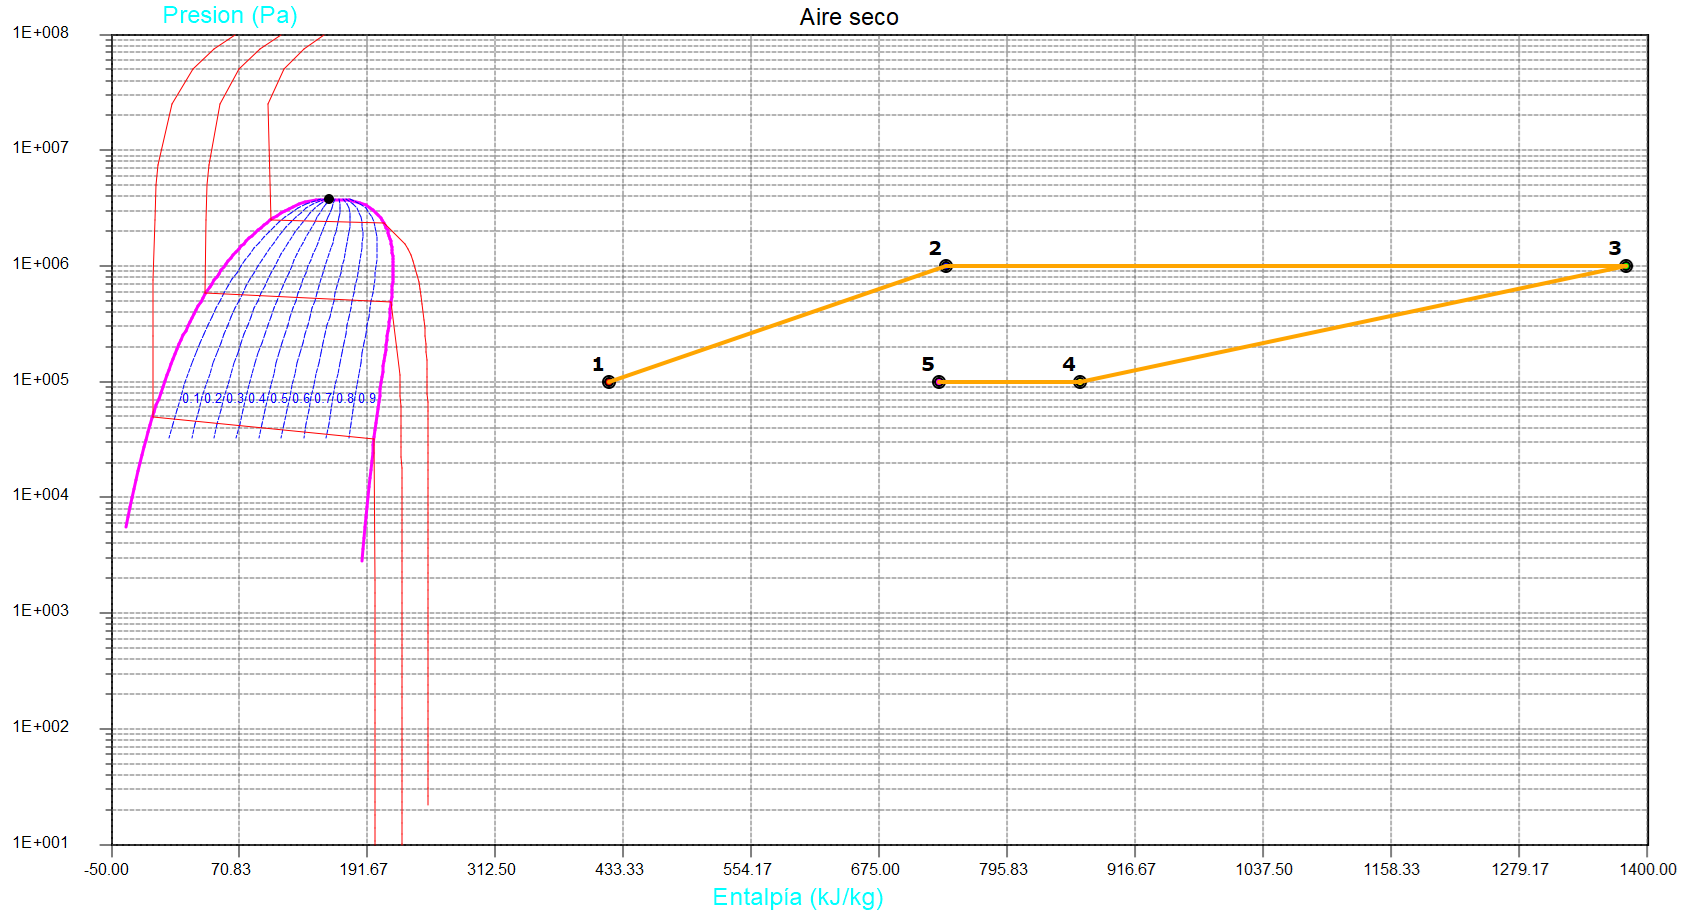Select the Entalpía (kJ/kg) axis label
1686x919 pixels.
coord(797,897)
